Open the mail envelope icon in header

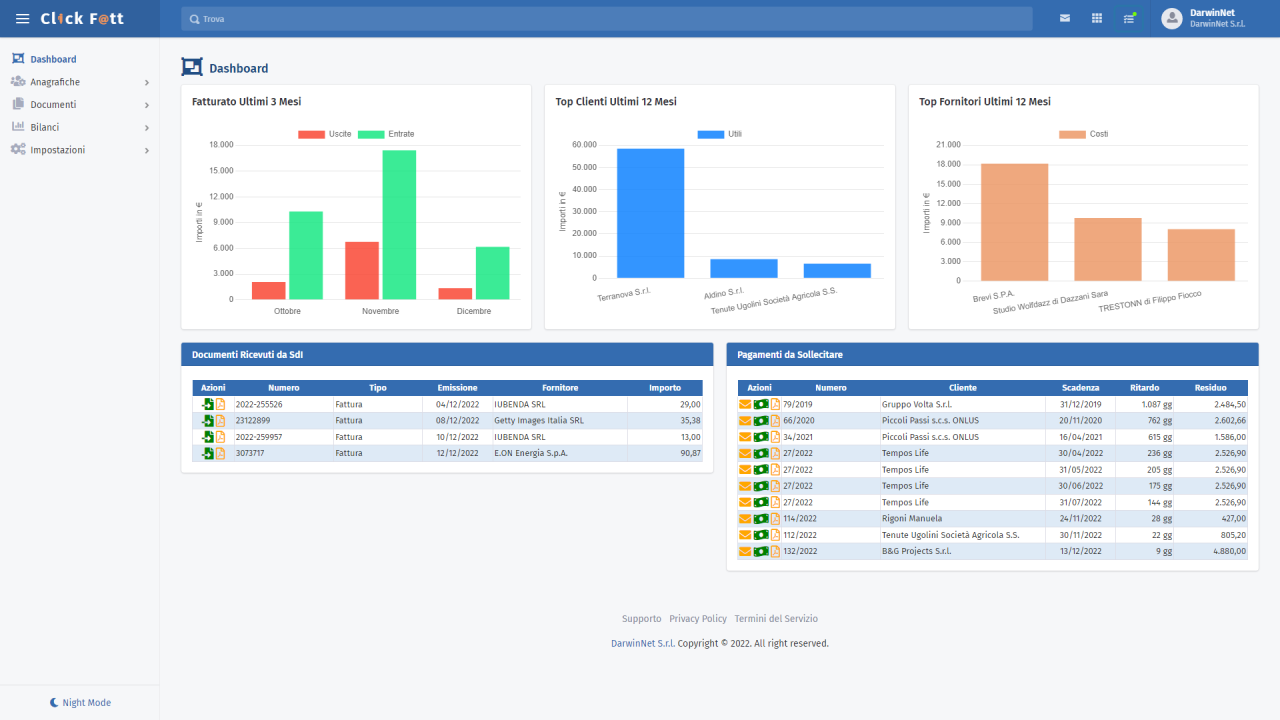(1065, 18)
